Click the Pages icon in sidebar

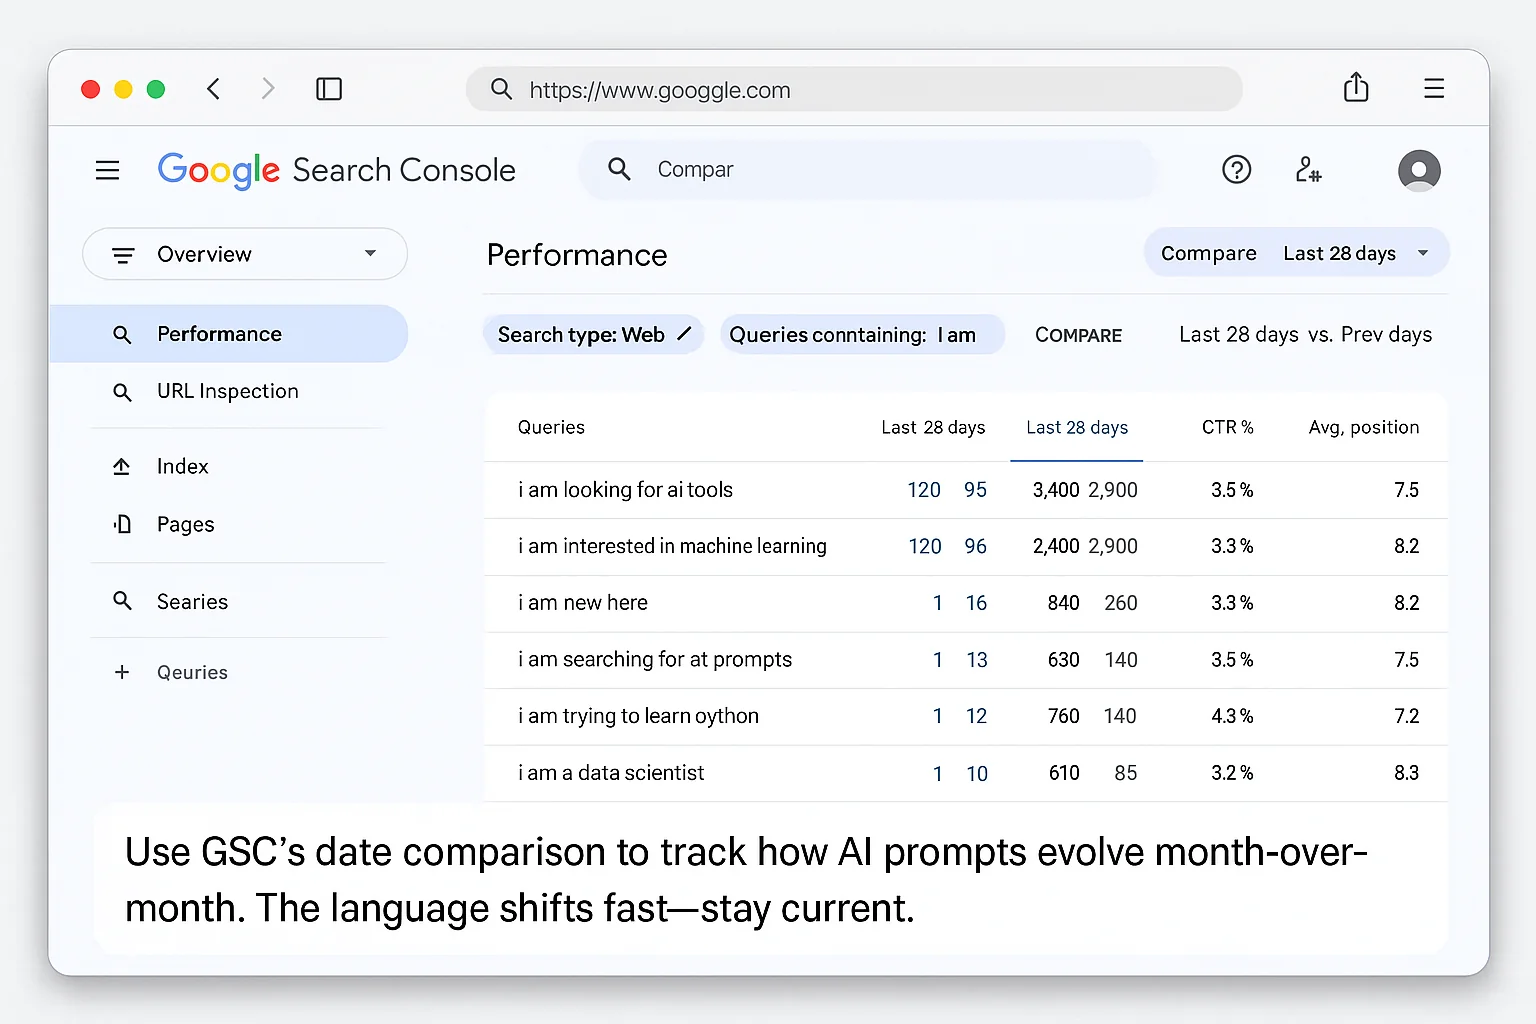(122, 524)
